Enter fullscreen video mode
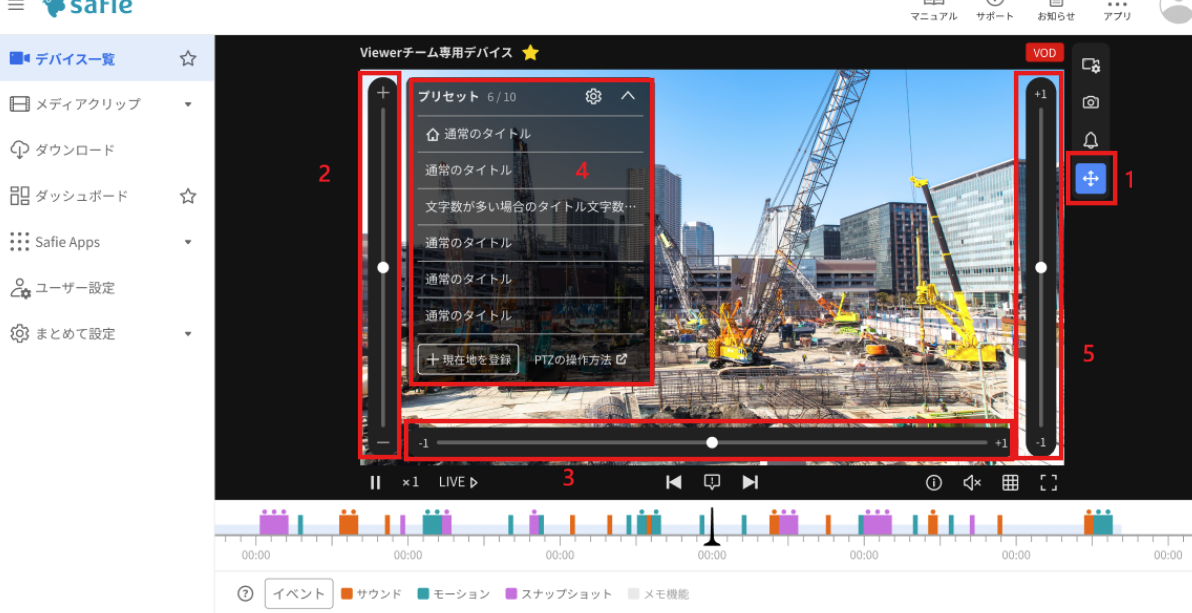This screenshot has height=613, width=1192. click(1048, 482)
